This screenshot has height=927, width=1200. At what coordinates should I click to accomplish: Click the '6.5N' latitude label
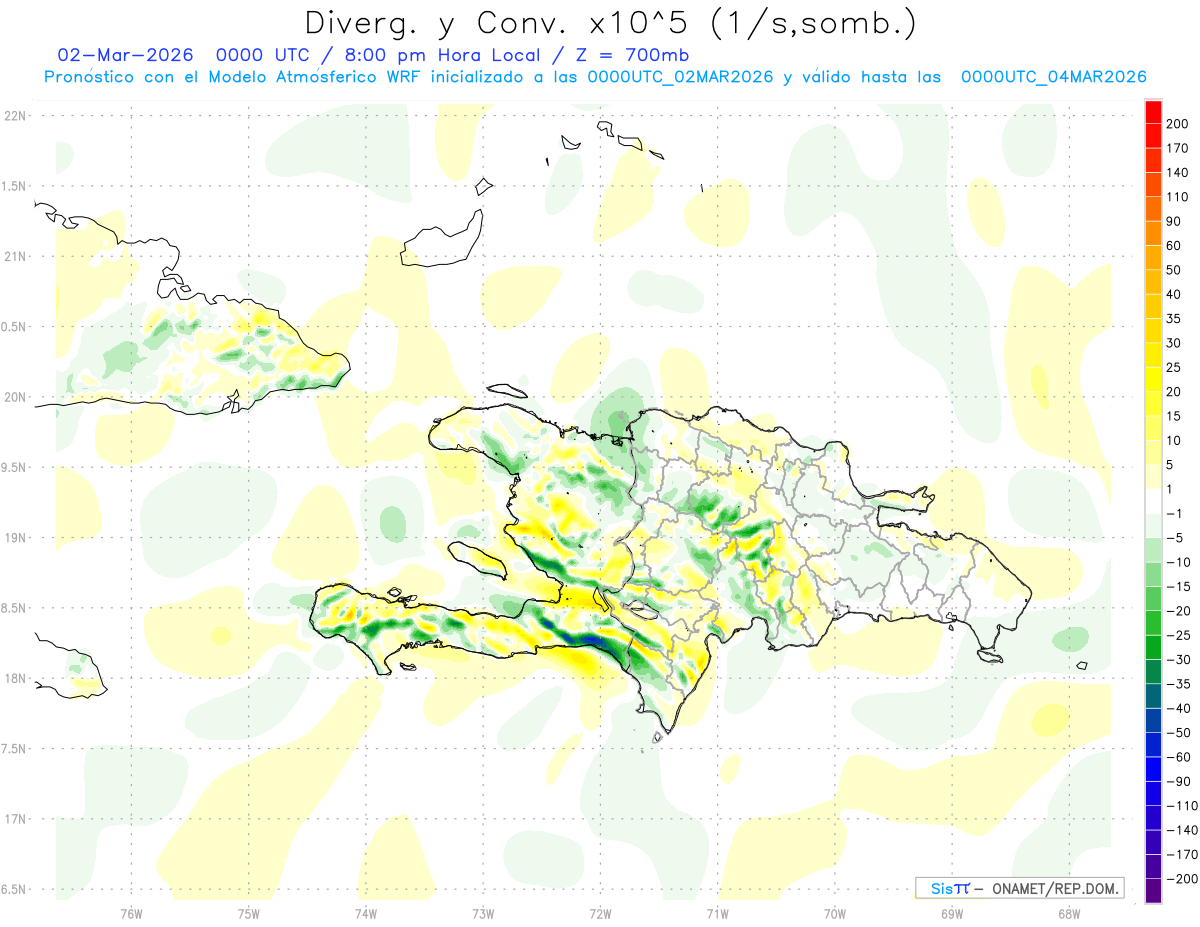click(15, 889)
